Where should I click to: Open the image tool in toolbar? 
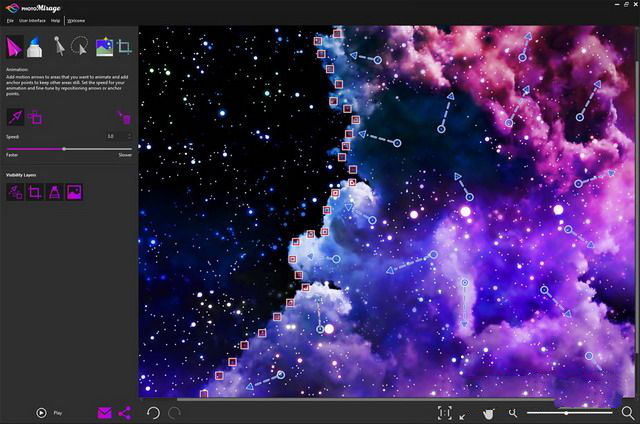click(104, 46)
